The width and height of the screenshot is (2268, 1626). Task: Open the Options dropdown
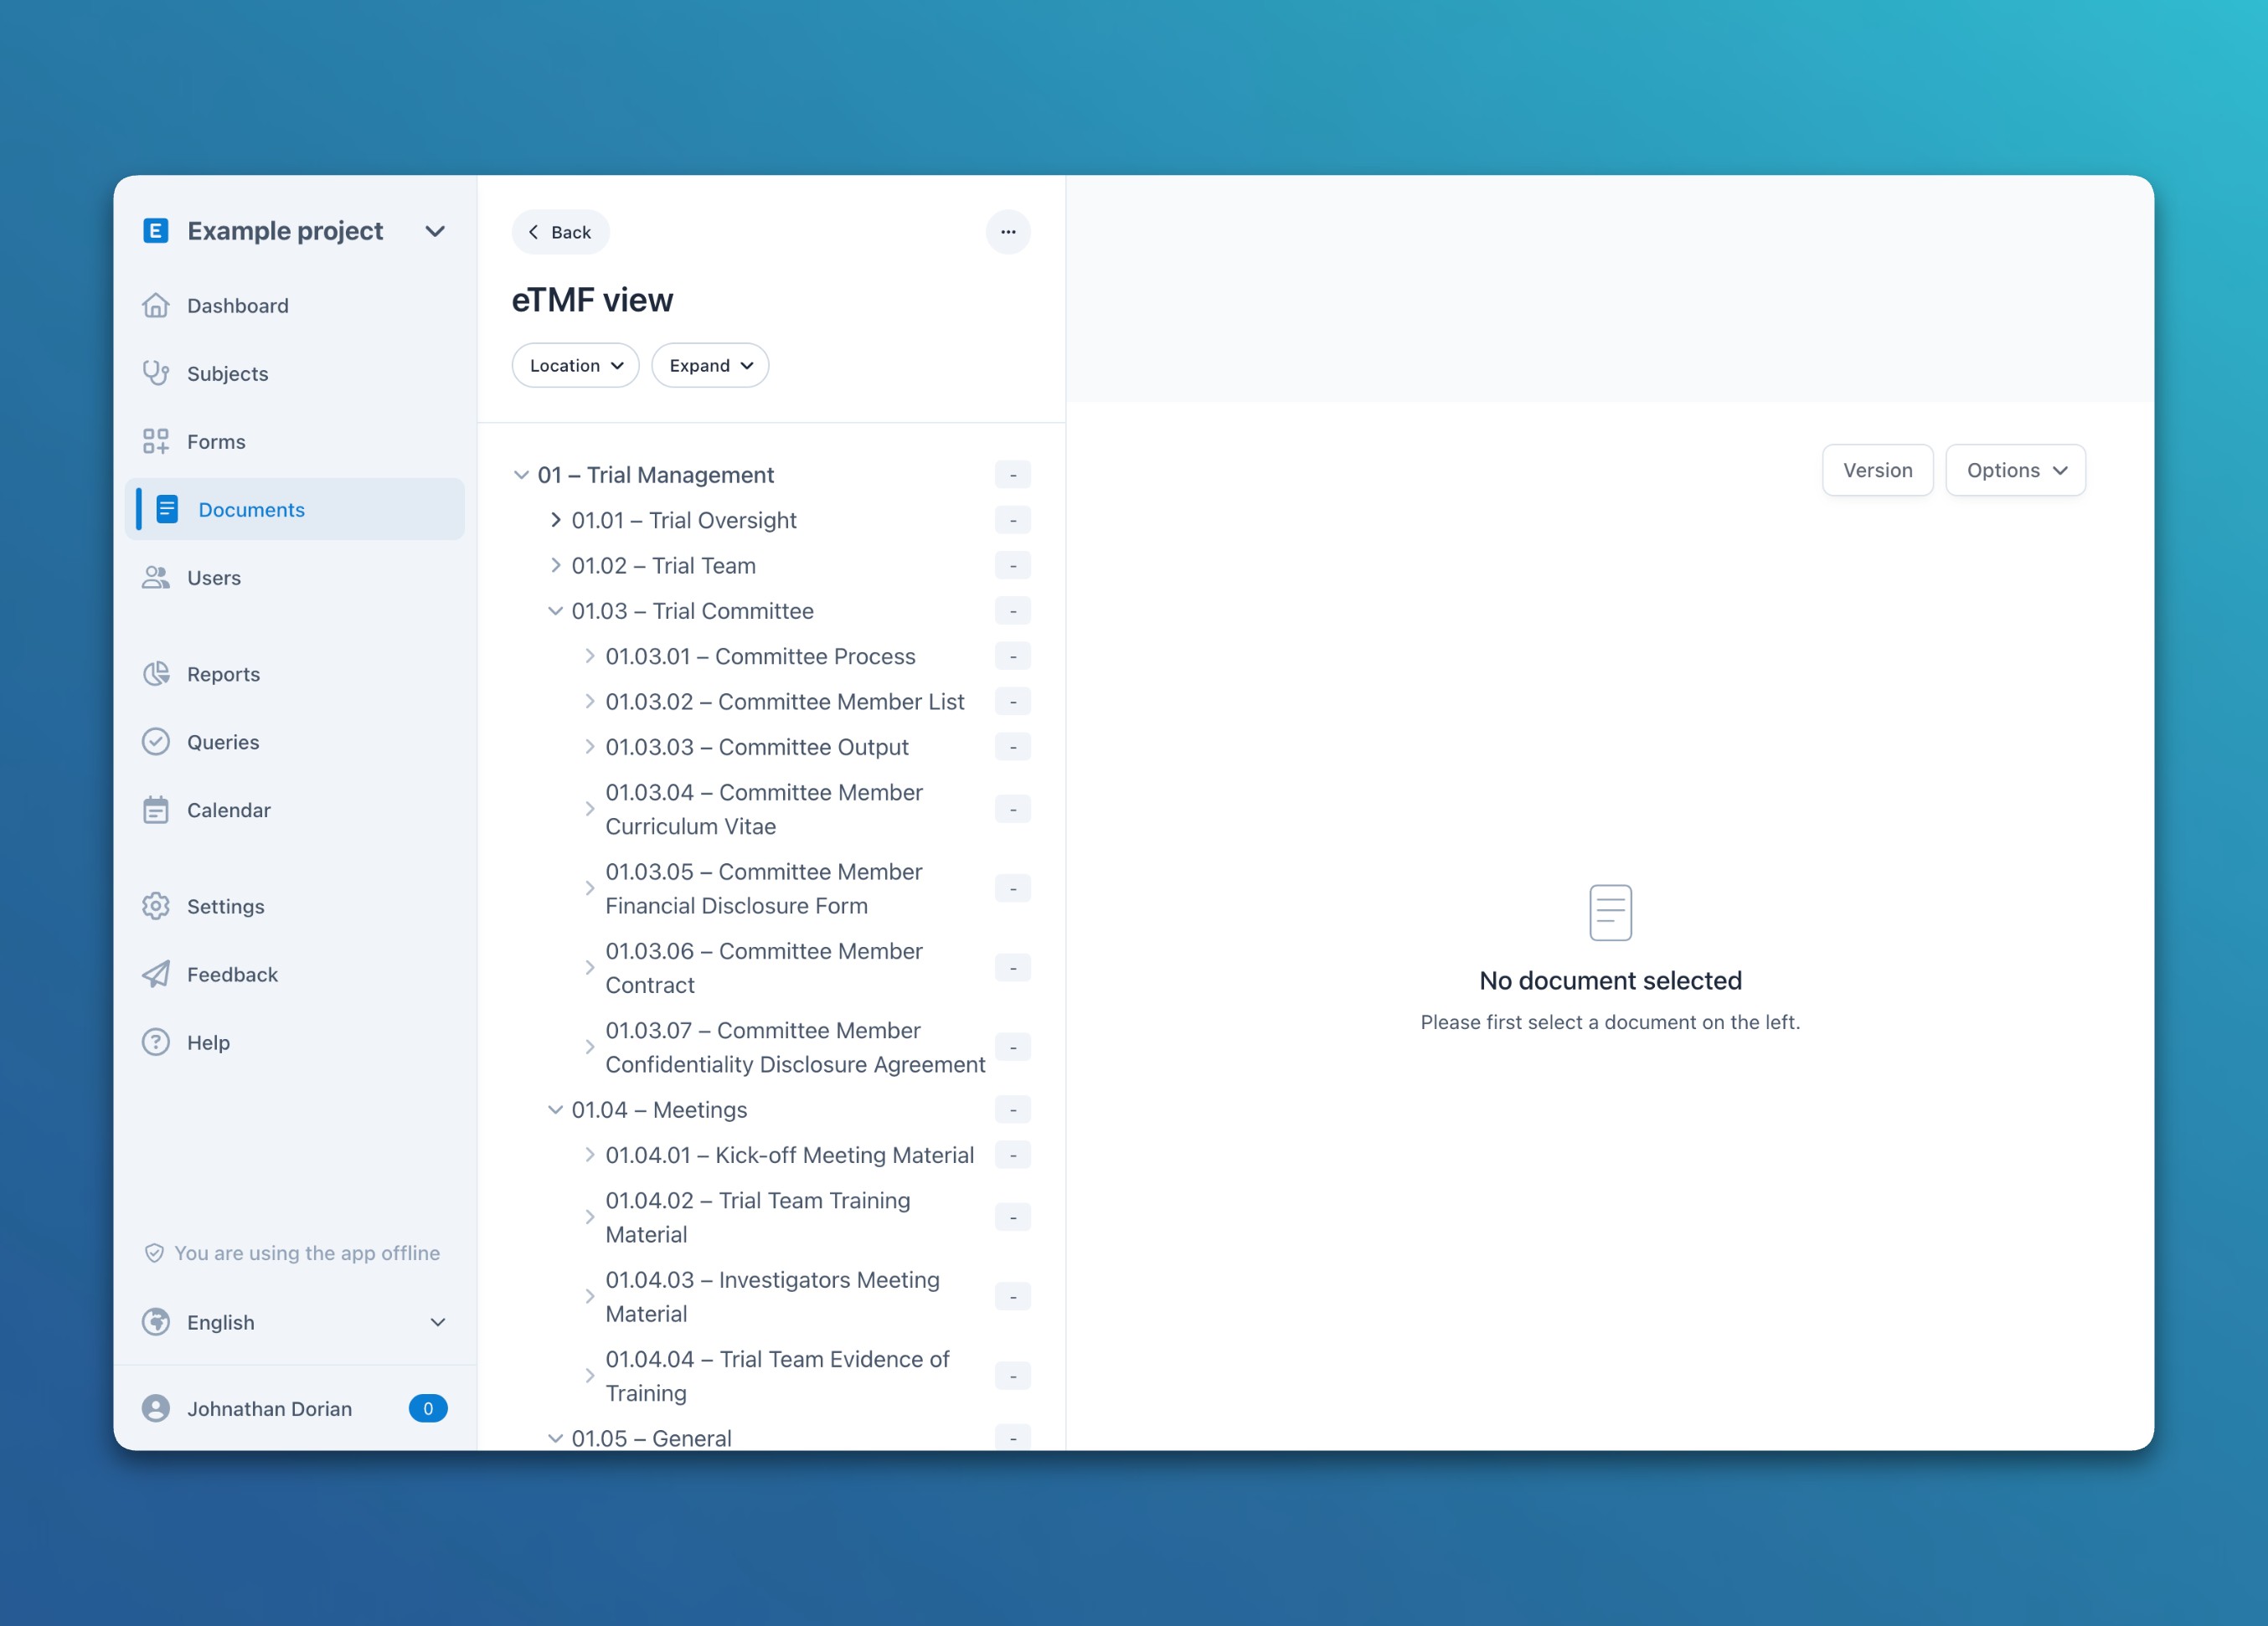point(2016,470)
